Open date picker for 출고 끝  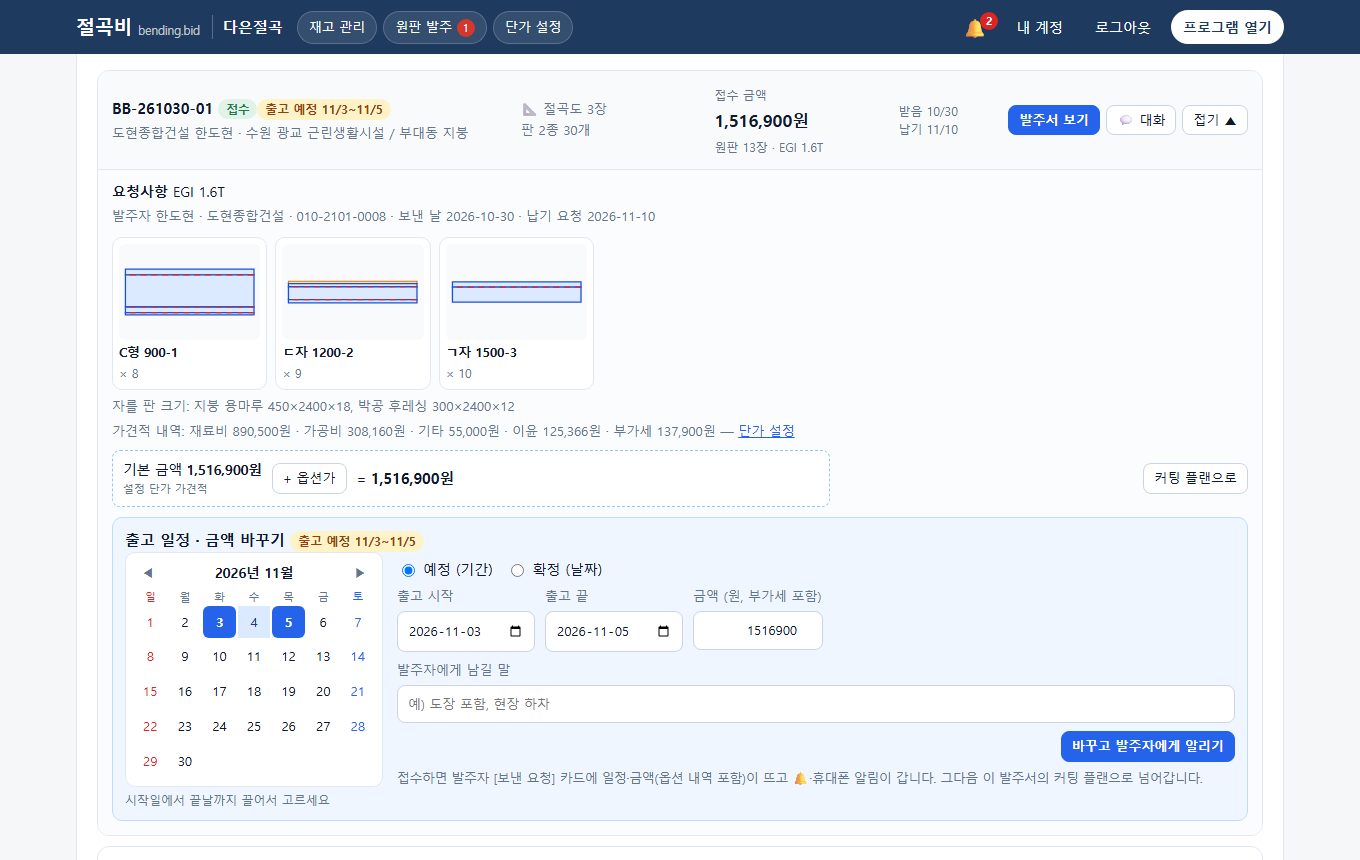point(663,632)
